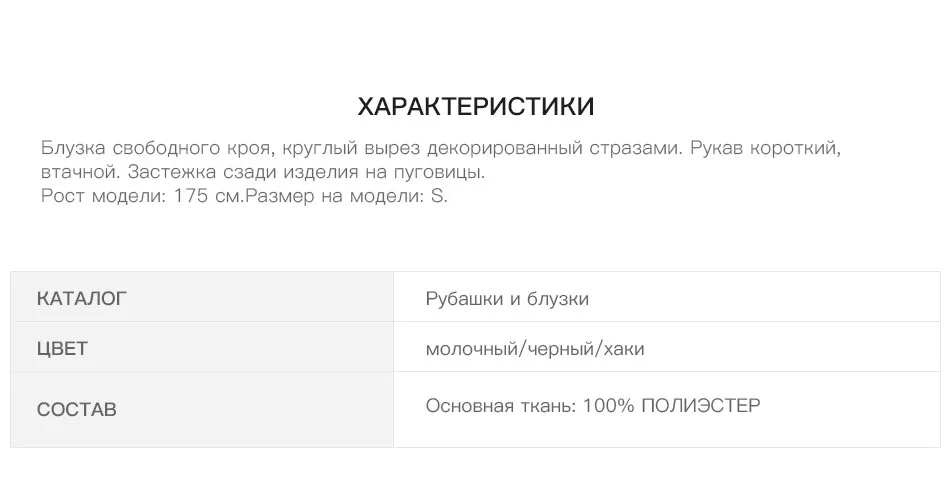Click the ЦВЕТ row label
This screenshot has height=479, width=950.
point(62,349)
